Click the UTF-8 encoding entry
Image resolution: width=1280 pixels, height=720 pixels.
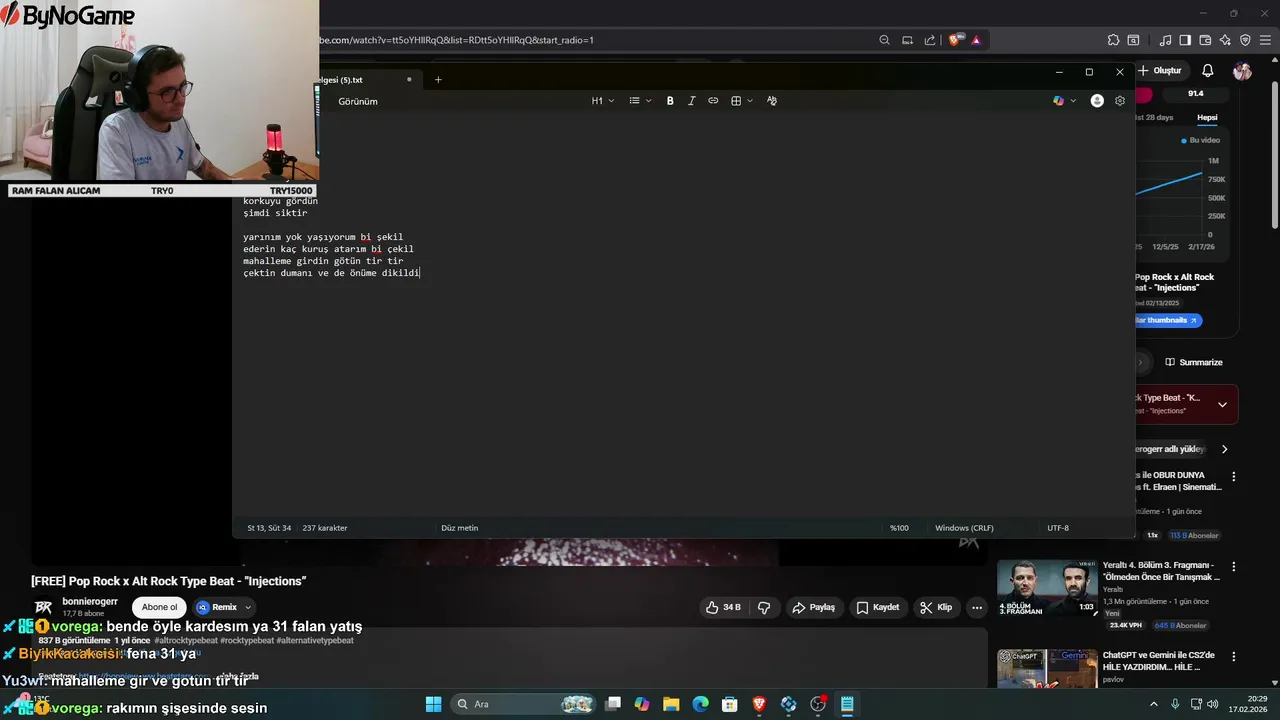(x=1058, y=528)
